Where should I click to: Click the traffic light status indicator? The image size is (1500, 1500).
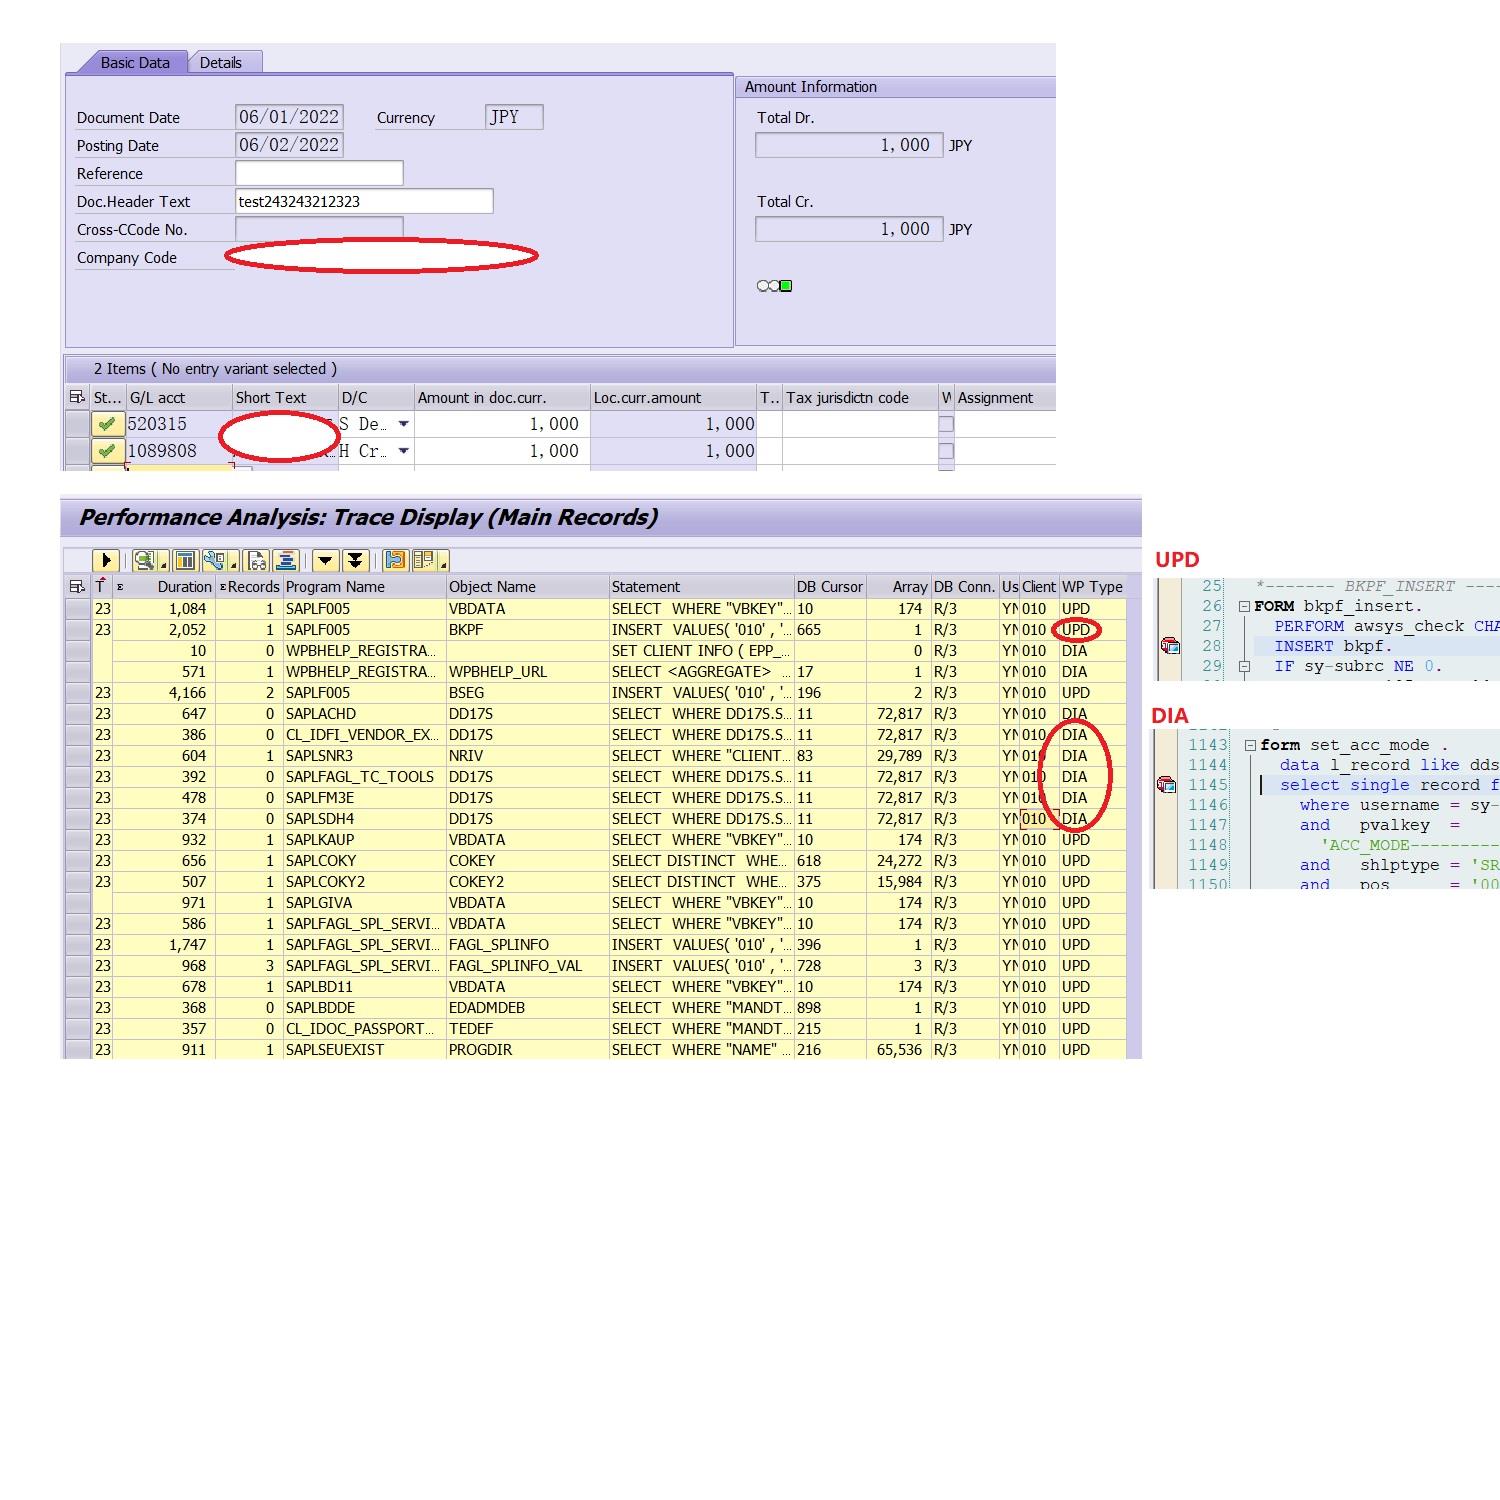coord(775,286)
